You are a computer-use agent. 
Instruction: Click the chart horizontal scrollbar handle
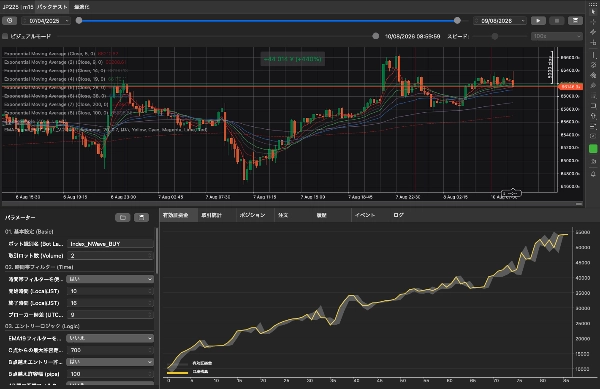pyautogui.click(x=579, y=204)
